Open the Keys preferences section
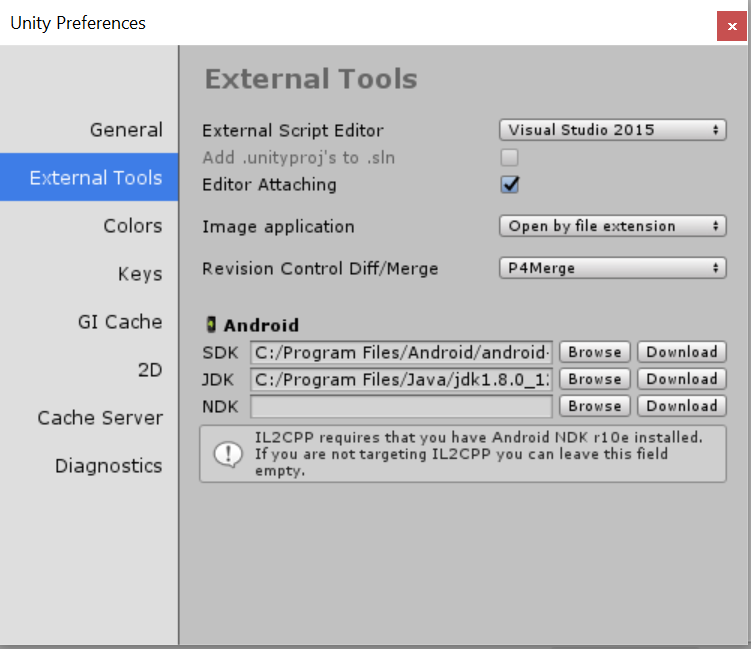Screen dimensions: 751x649 (140, 274)
